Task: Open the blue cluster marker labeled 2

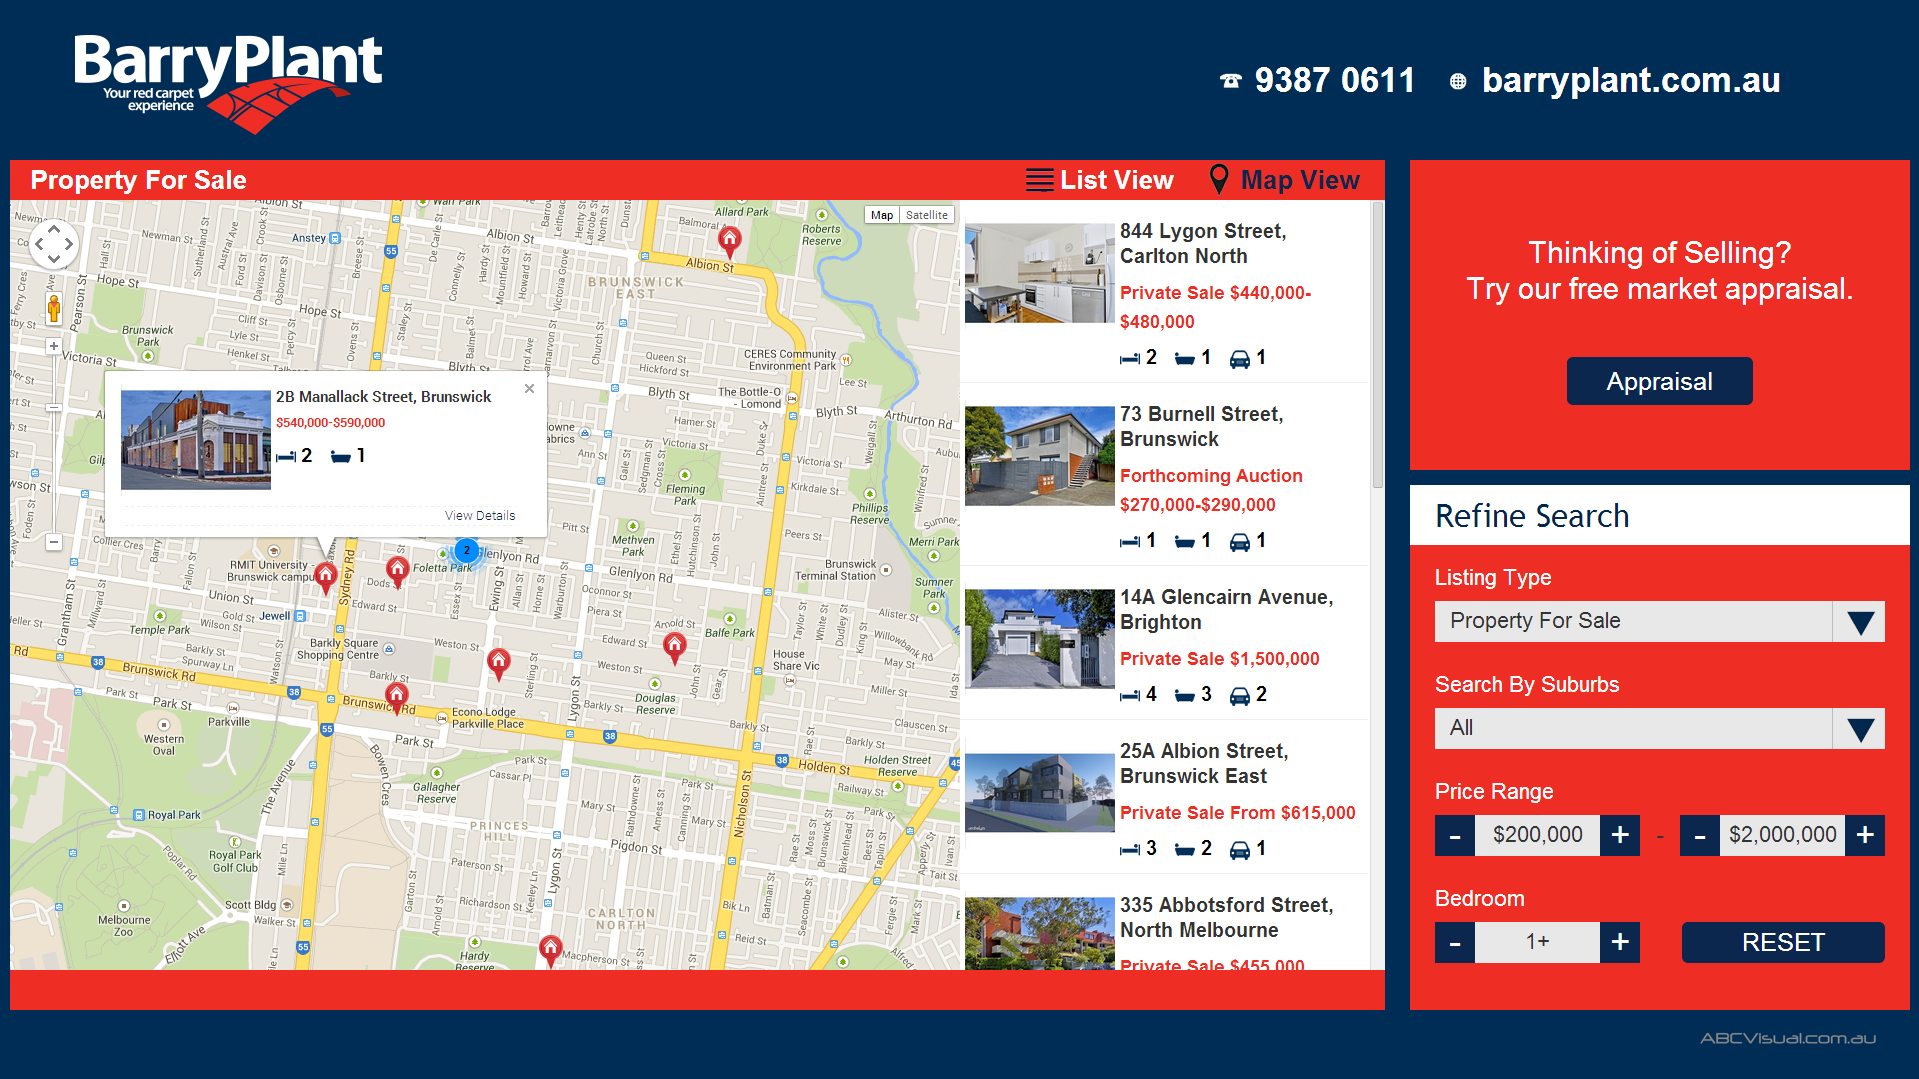Action: tap(466, 550)
